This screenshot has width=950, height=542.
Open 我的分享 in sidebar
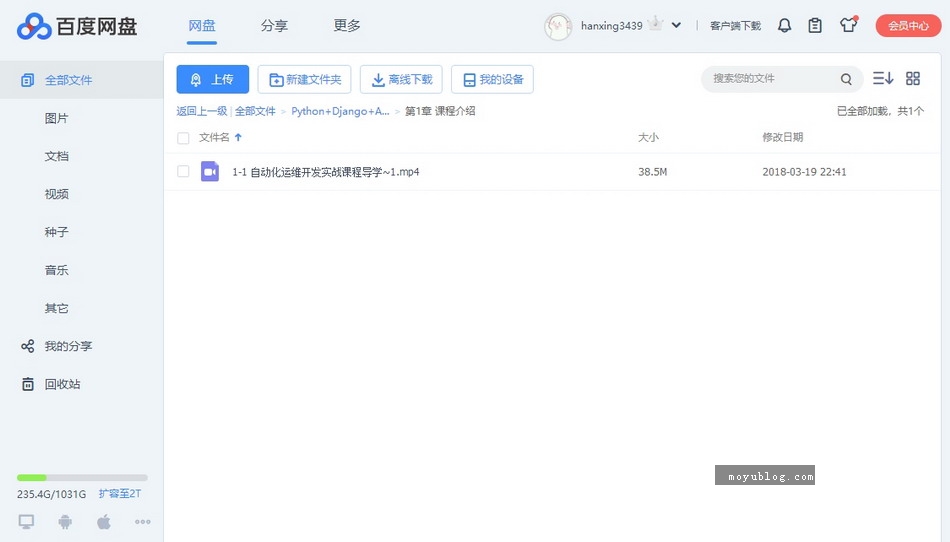68,346
